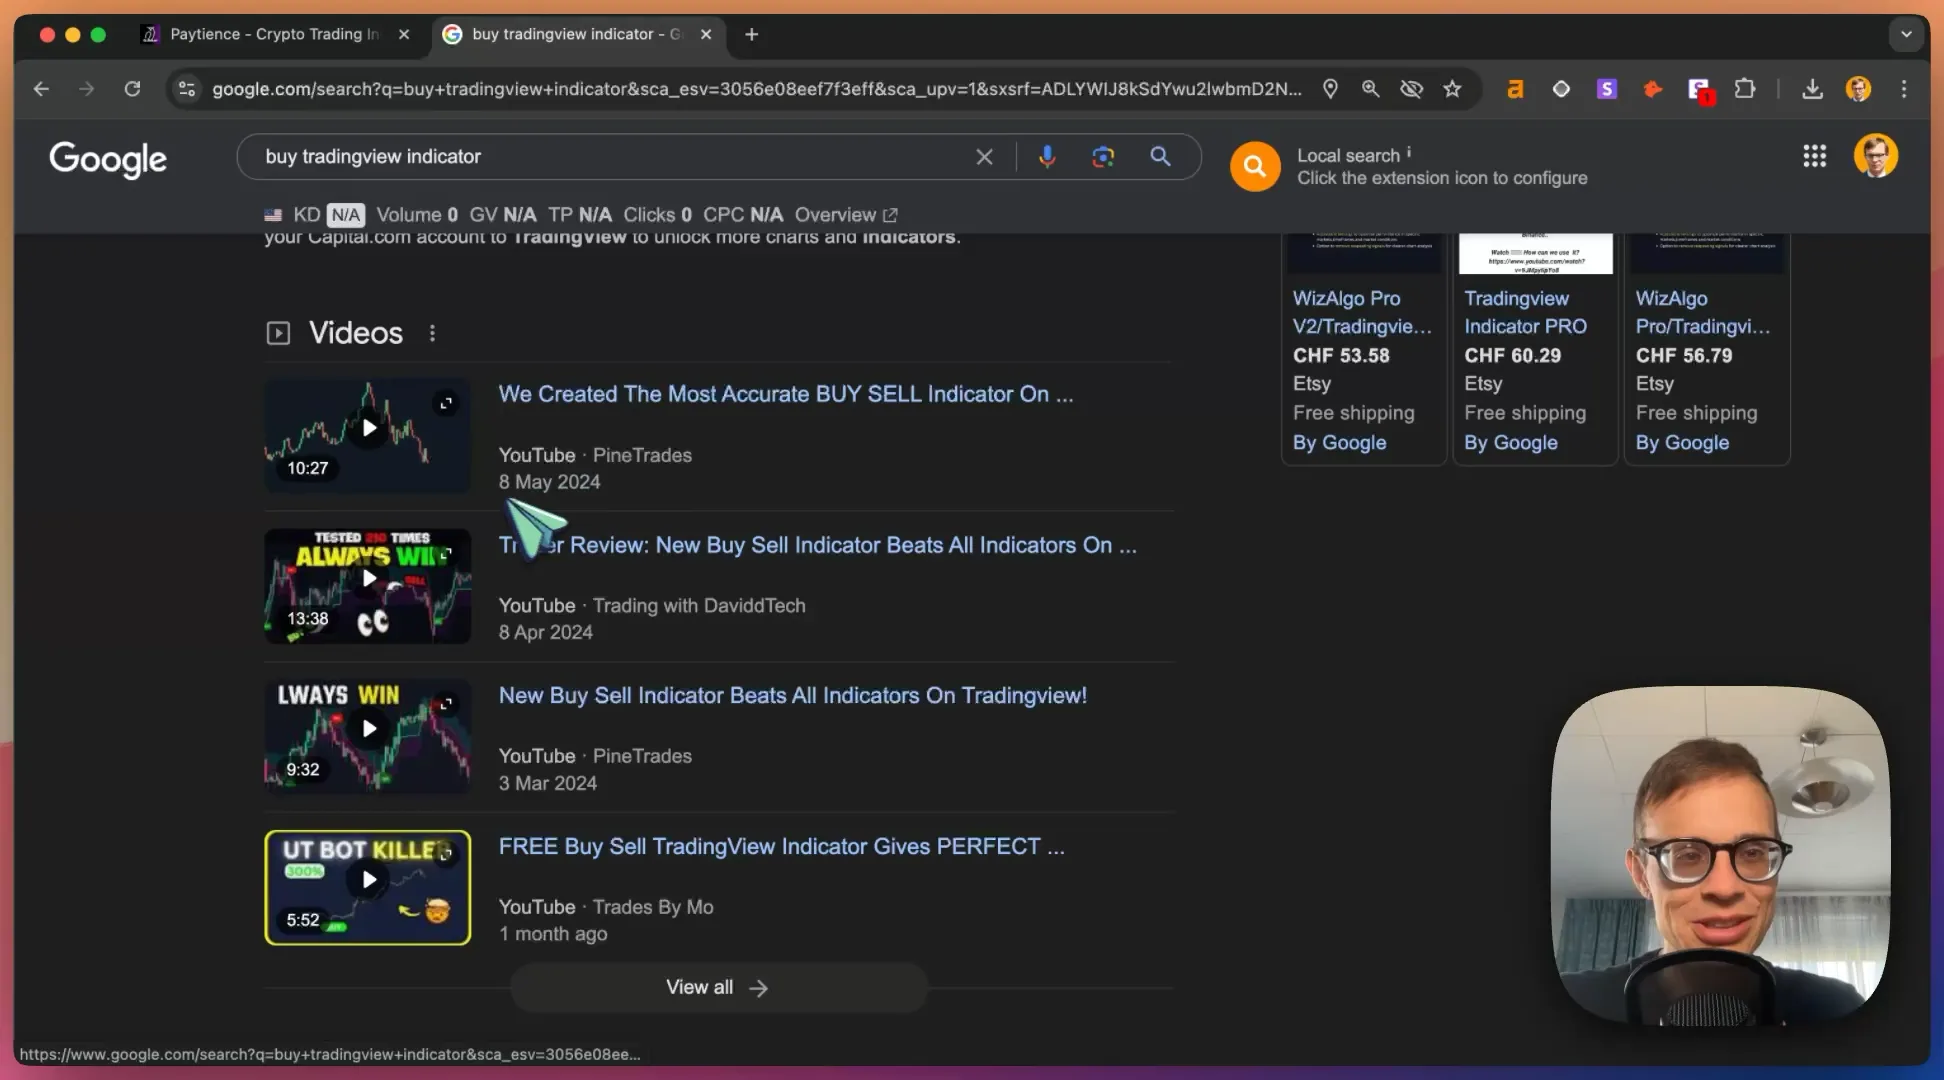Close the Paytience tab
The height and width of the screenshot is (1080, 1944).
pos(404,34)
